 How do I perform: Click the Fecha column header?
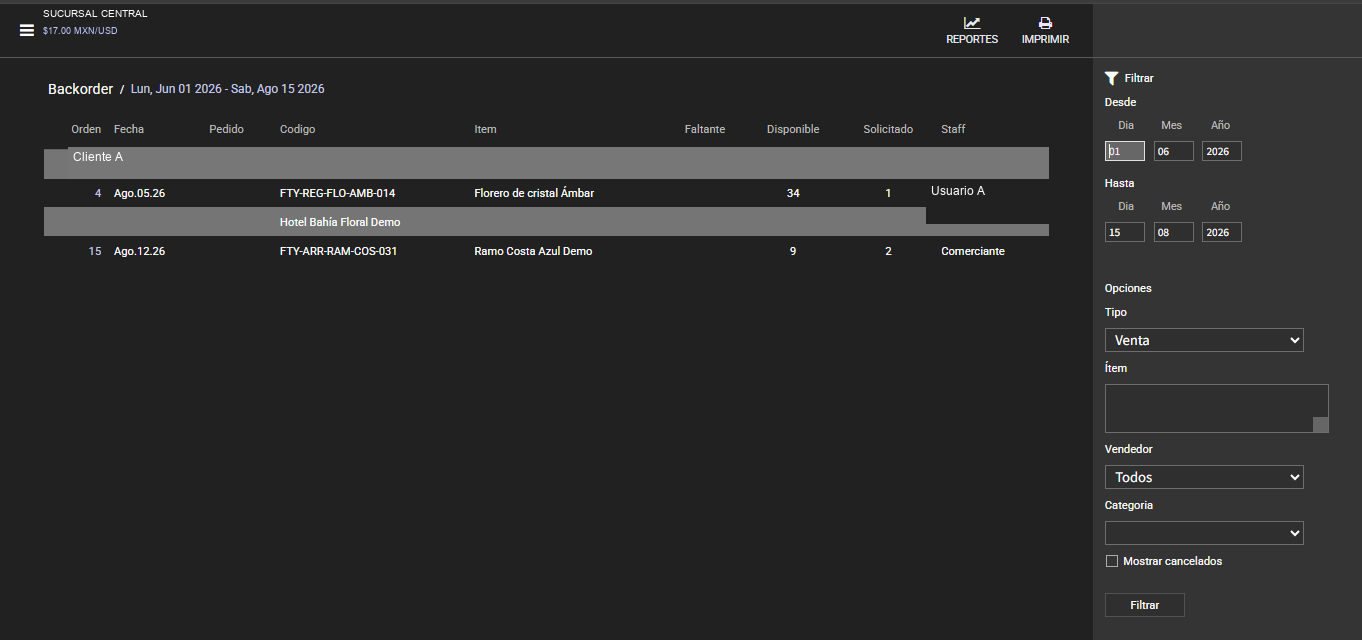pyautogui.click(x=129, y=129)
